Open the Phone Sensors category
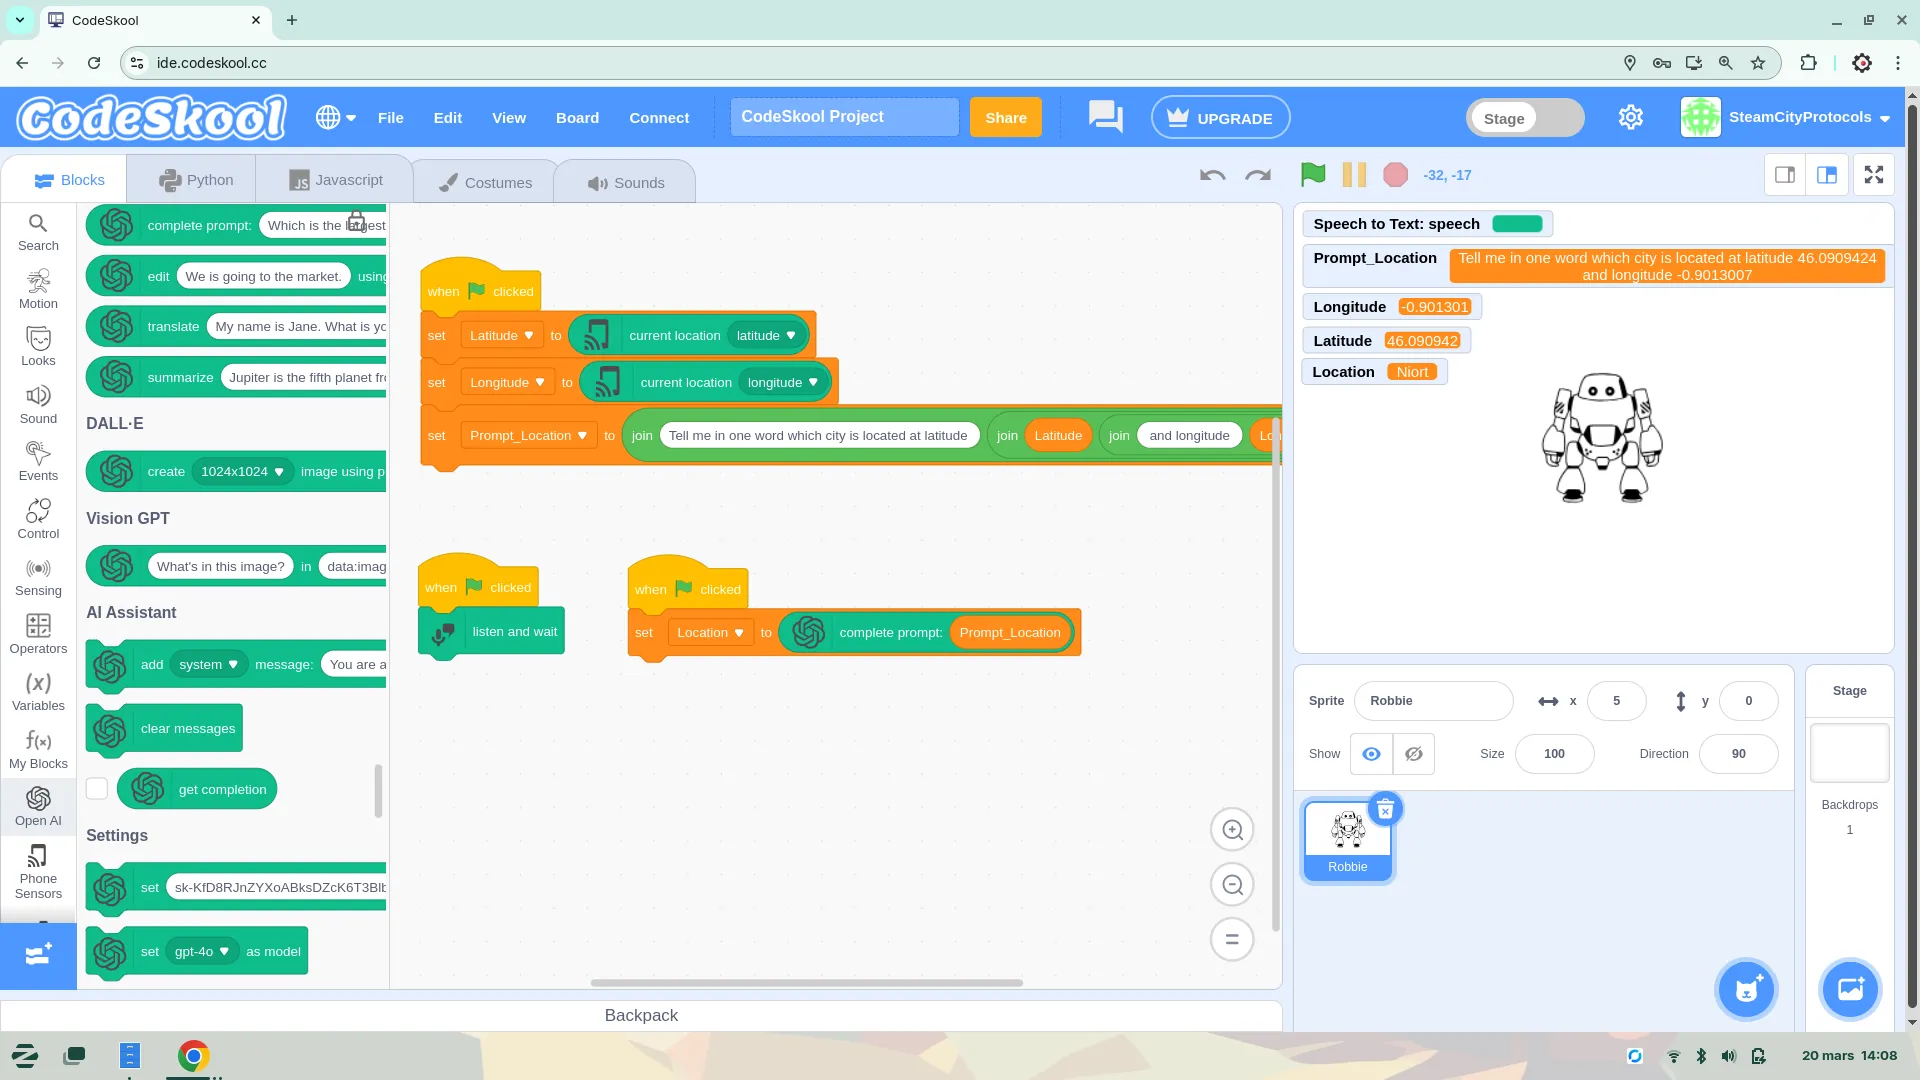 [38, 871]
